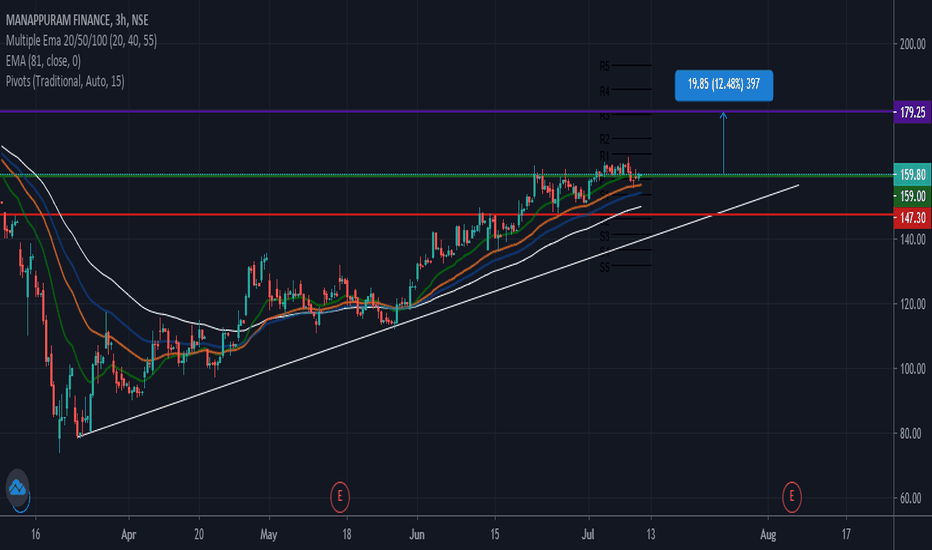Click the S5 pivot level label
Viewport: 932px width, 550px height.
point(604,267)
